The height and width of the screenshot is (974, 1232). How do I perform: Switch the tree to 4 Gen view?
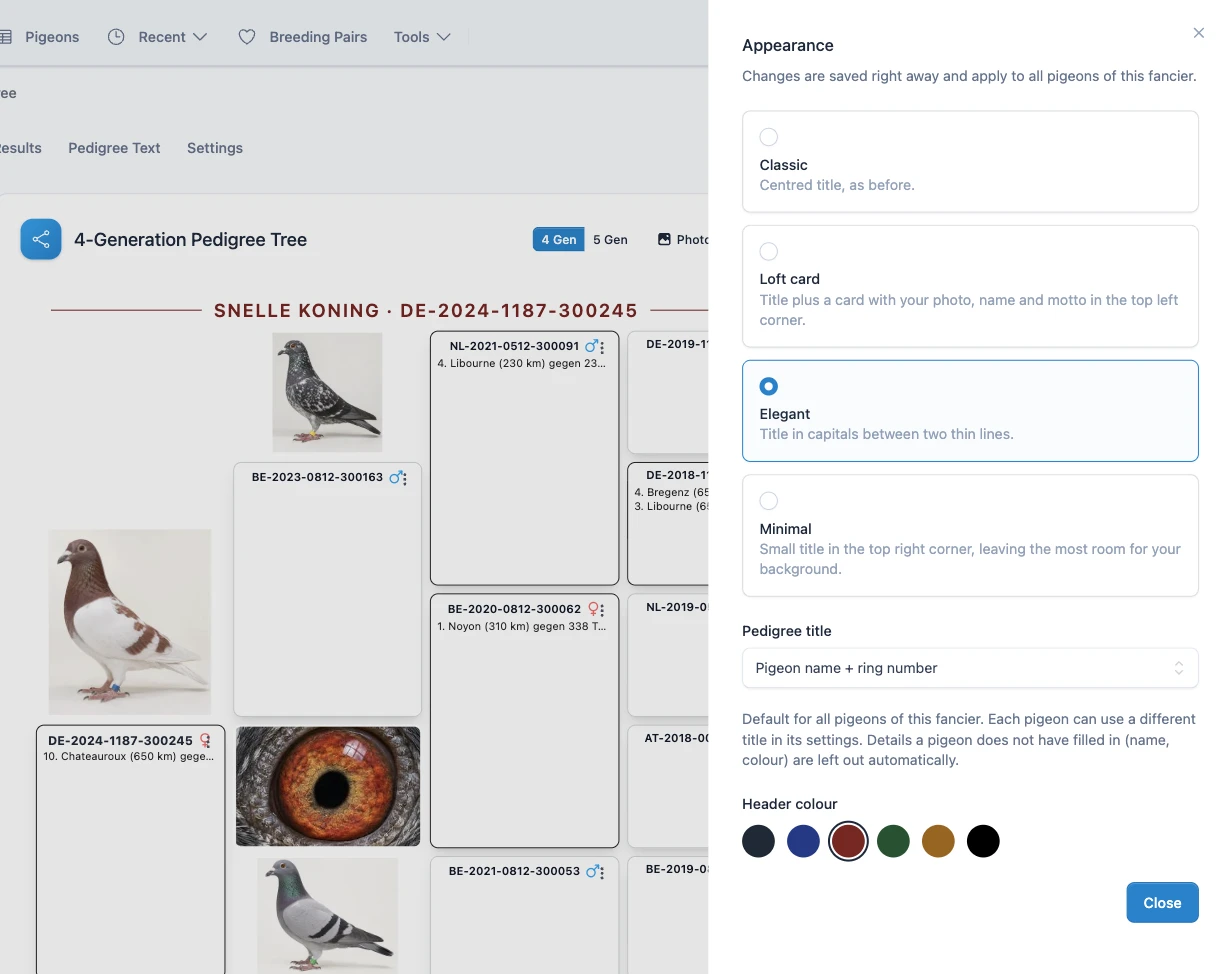click(x=558, y=240)
